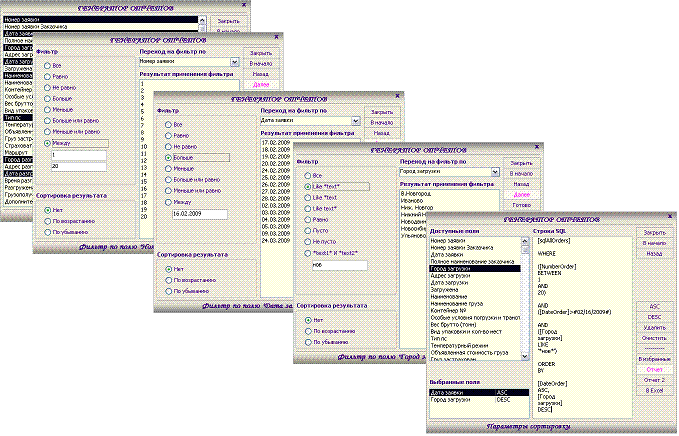
Task: Select Больше radio in Дата заявки filter window
Action: 168,158
